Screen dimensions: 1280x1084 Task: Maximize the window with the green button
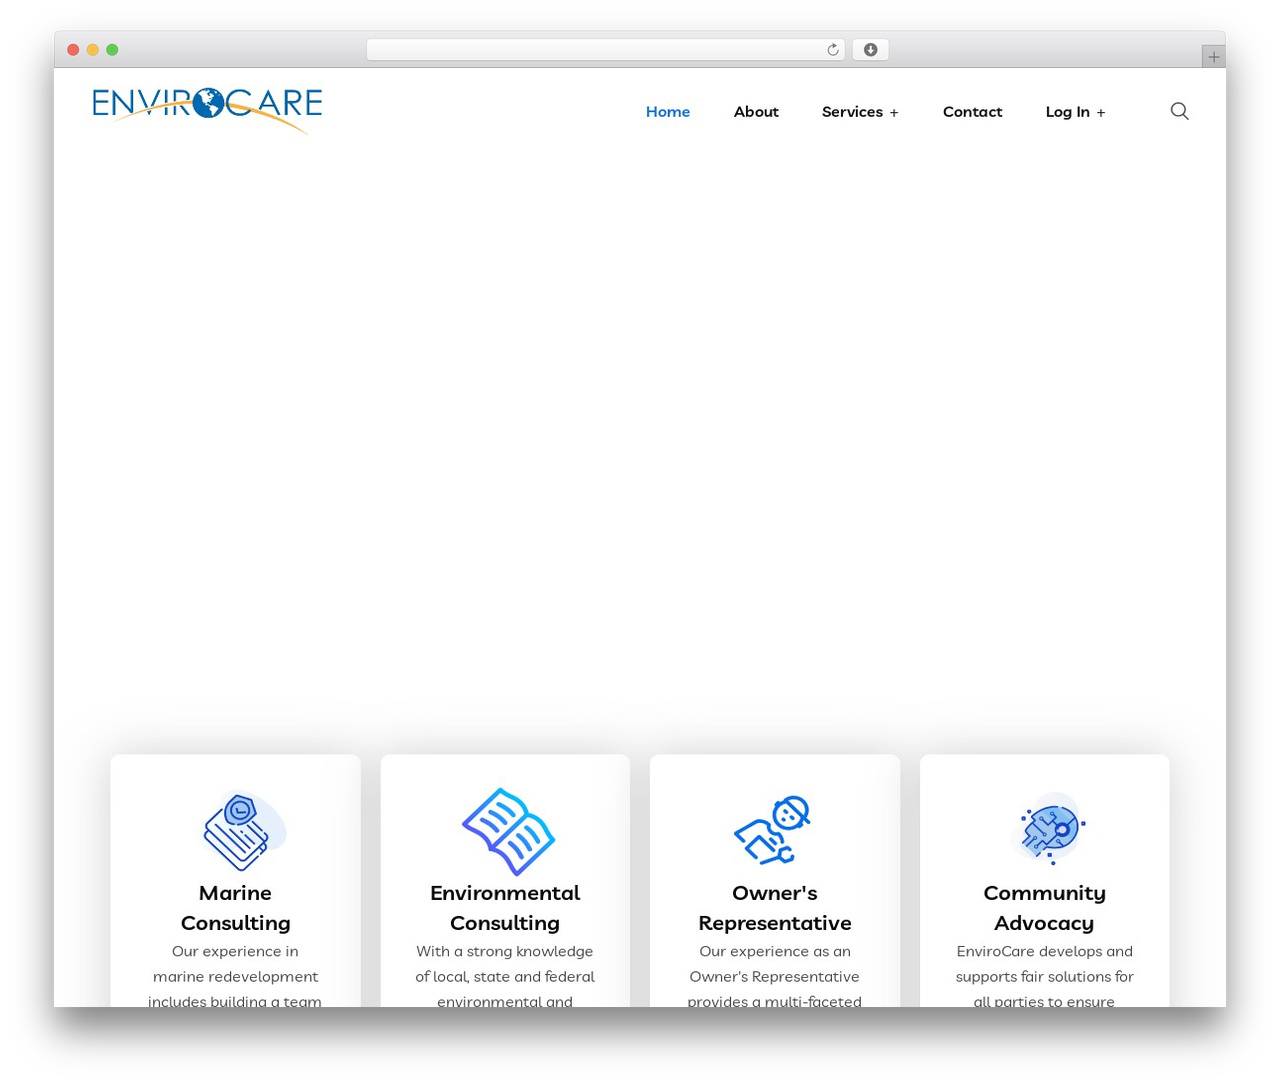pos(112,50)
